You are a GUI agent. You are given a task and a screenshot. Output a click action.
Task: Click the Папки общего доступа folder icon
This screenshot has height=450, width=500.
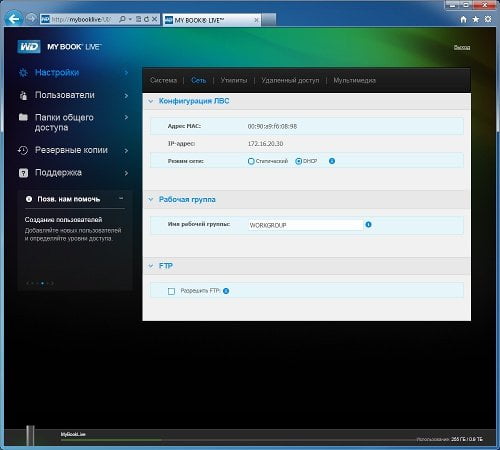click(23, 117)
